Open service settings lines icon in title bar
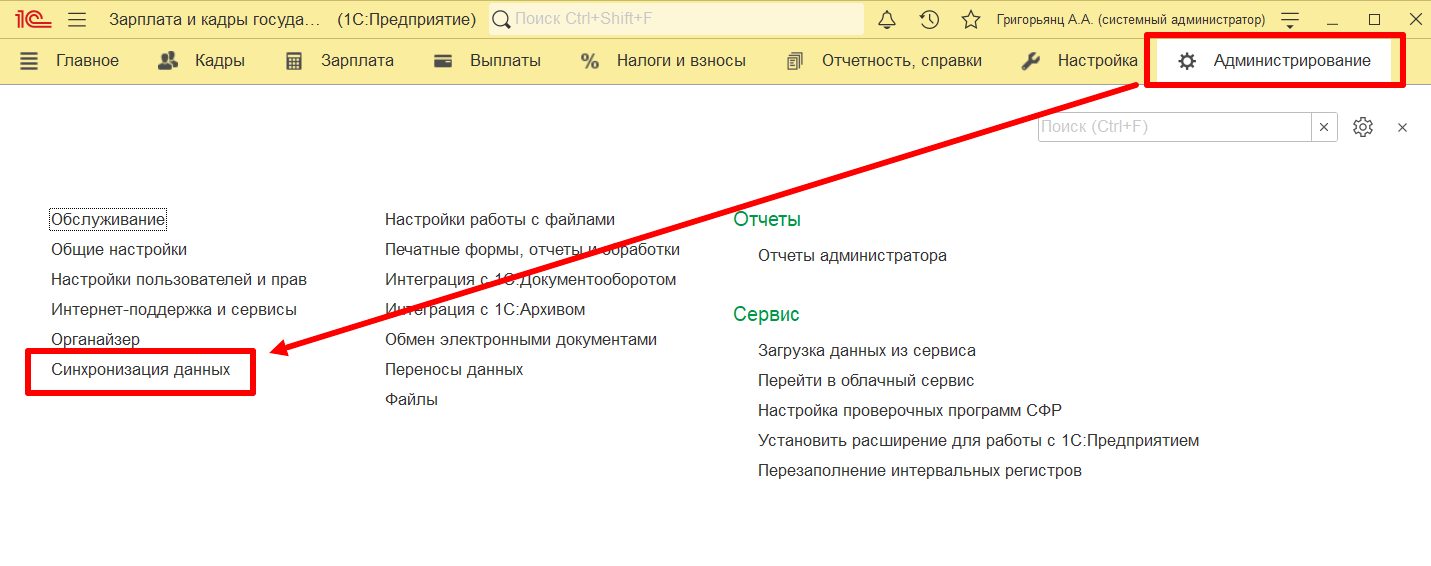 (1290, 19)
